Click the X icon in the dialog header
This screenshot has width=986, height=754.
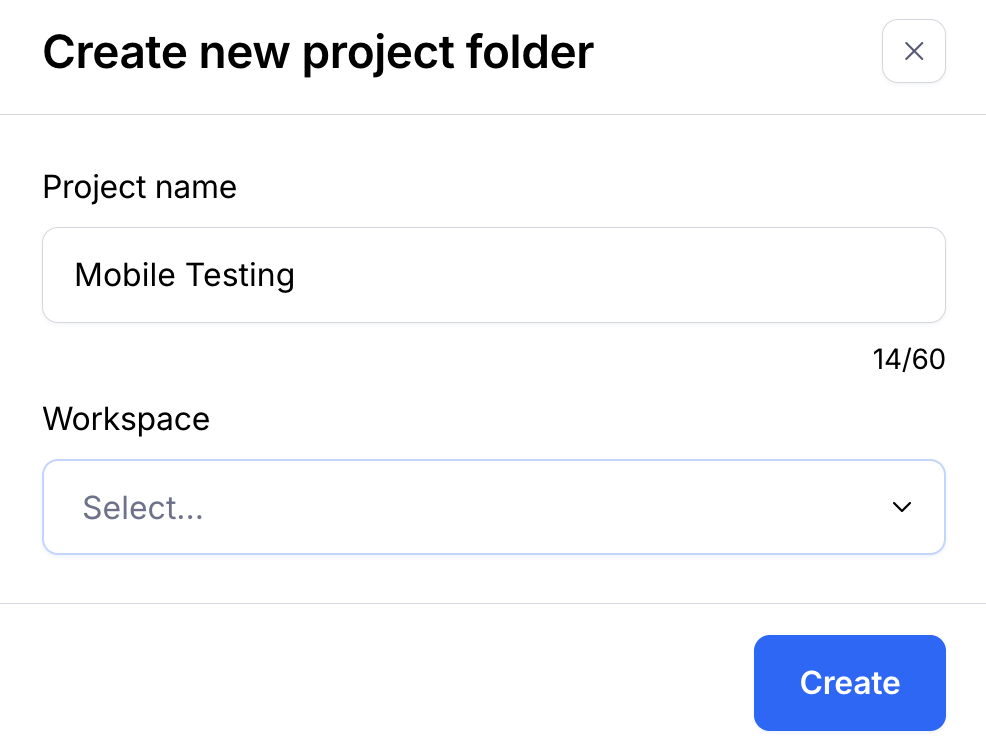pyautogui.click(x=913, y=51)
